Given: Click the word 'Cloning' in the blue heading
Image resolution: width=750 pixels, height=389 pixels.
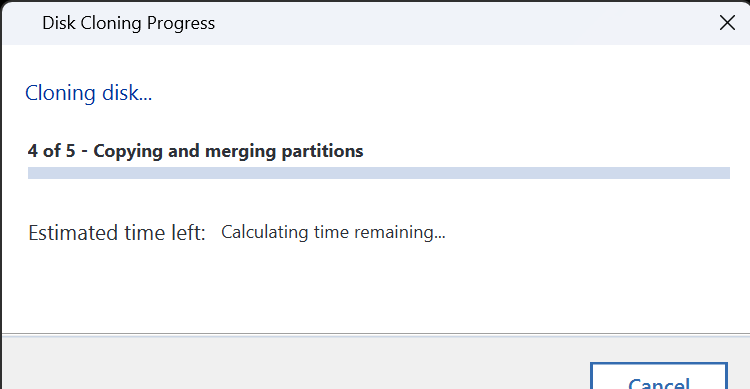Looking at the screenshot, I should [x=60, y=93].
